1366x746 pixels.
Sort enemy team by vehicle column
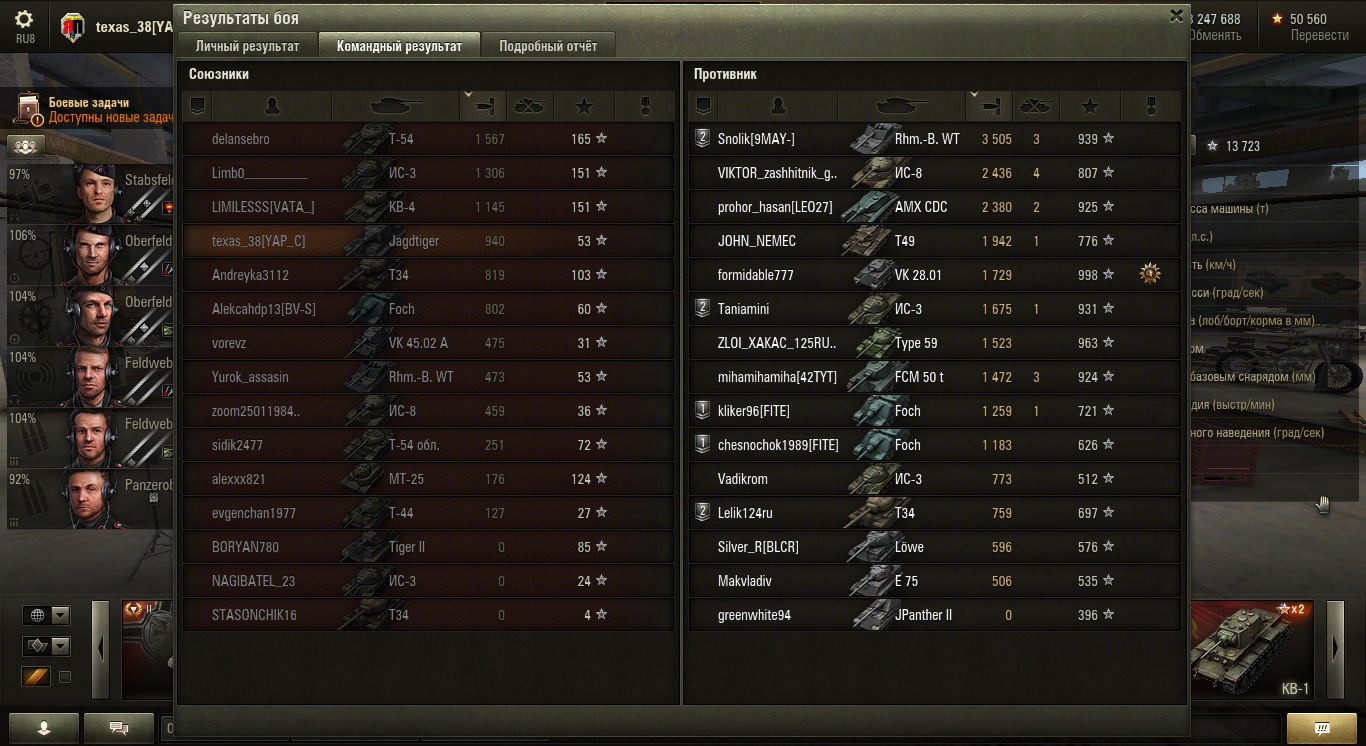click(x=902, y=106)
